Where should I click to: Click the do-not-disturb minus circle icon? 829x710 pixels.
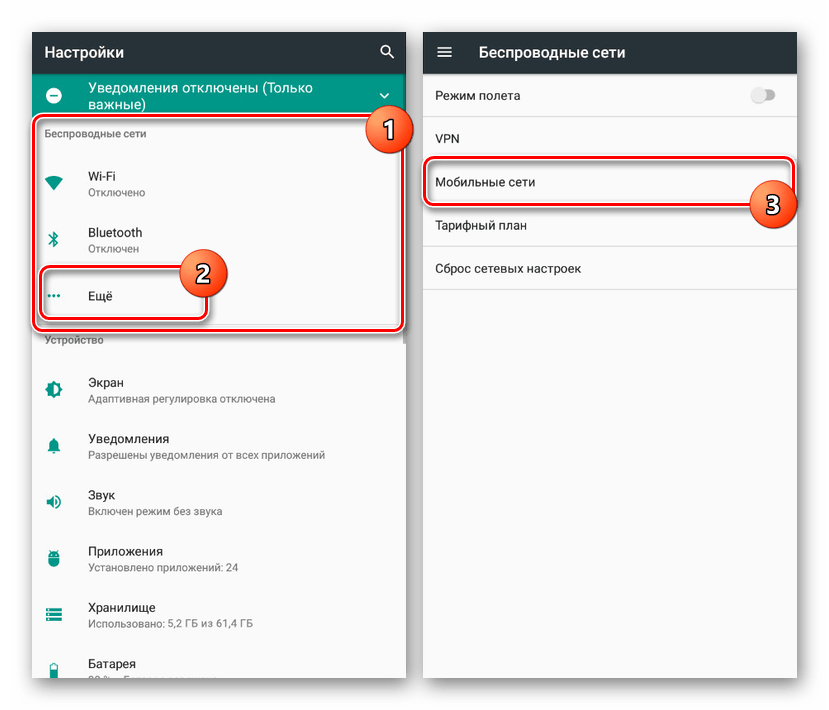pos(54,96)
